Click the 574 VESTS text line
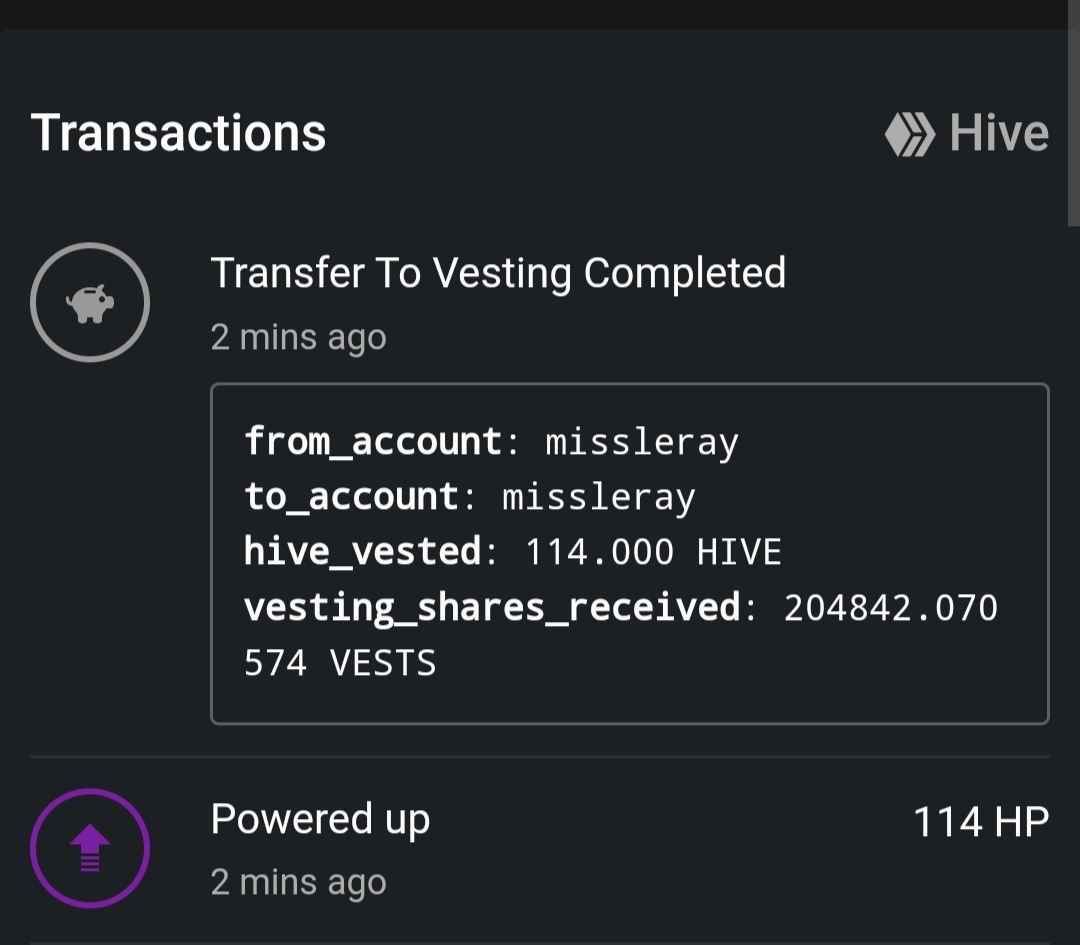Image resolution: width=1080 pixels, height=945 pixels. 340,663
